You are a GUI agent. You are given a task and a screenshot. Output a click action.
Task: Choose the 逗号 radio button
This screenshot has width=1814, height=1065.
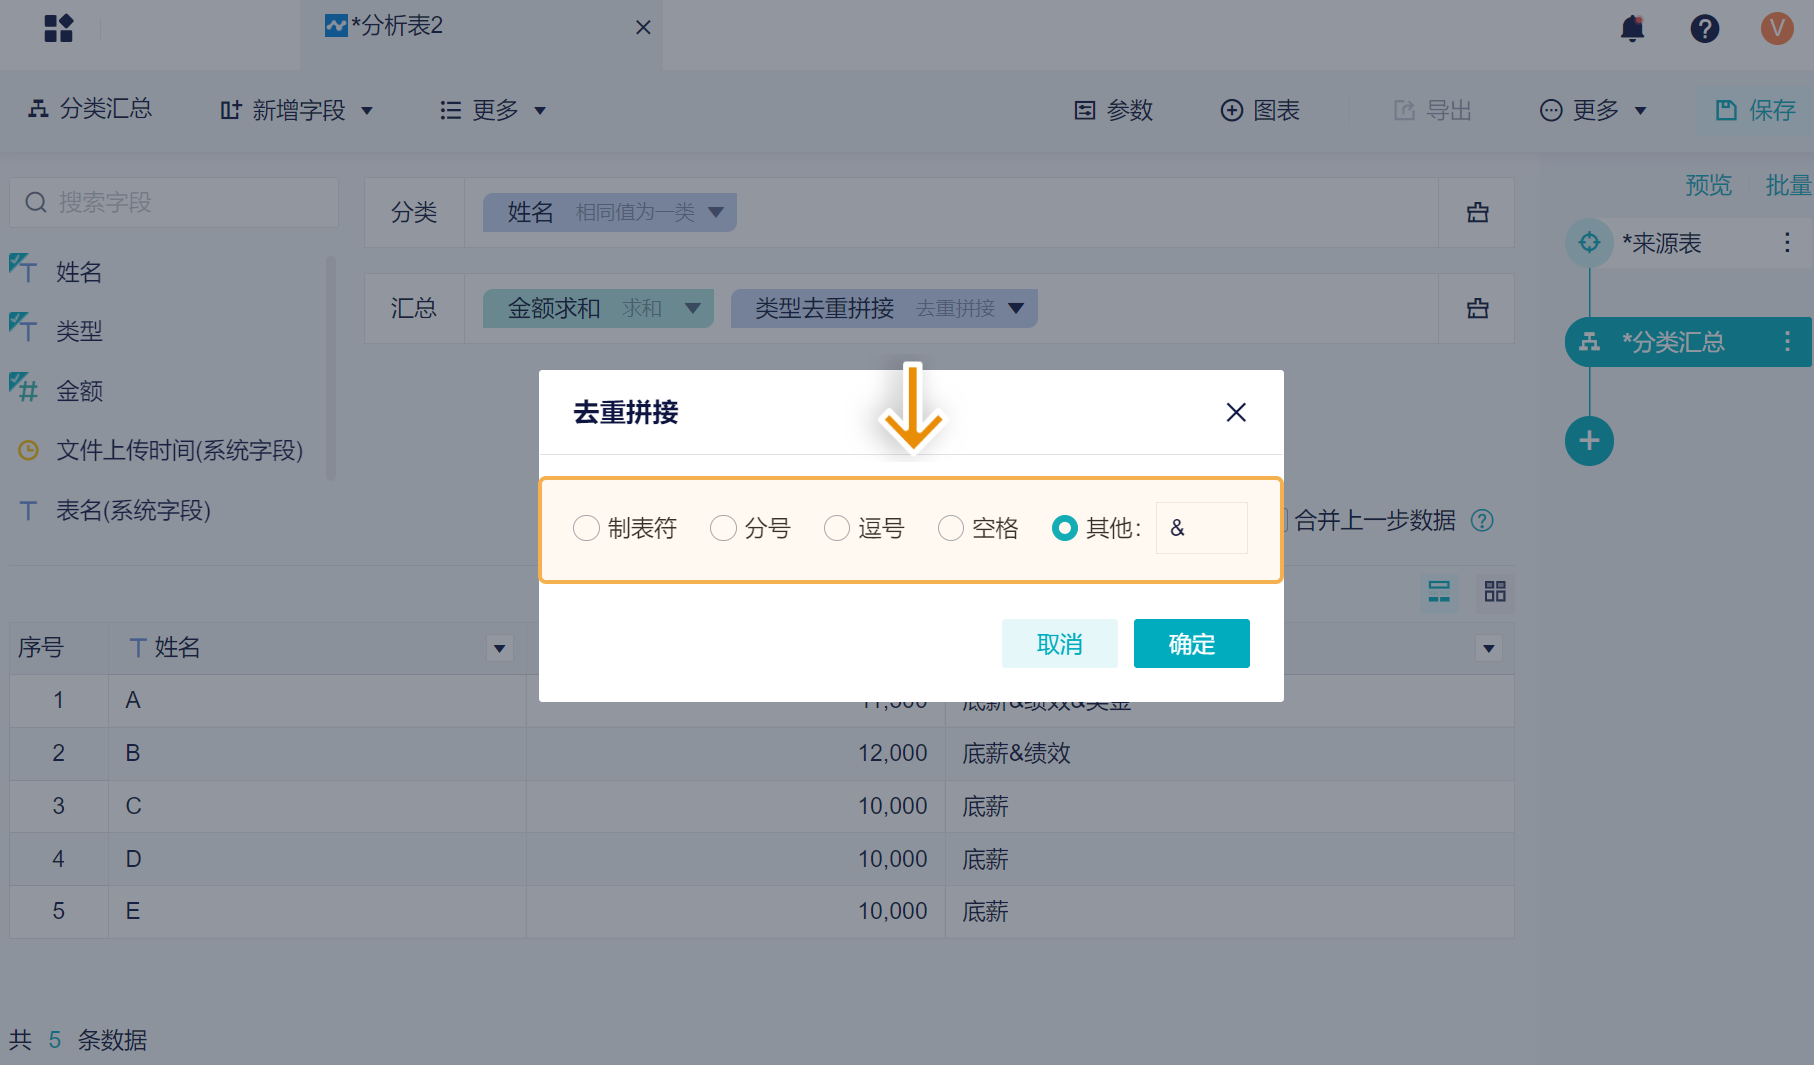coord(837,528)
